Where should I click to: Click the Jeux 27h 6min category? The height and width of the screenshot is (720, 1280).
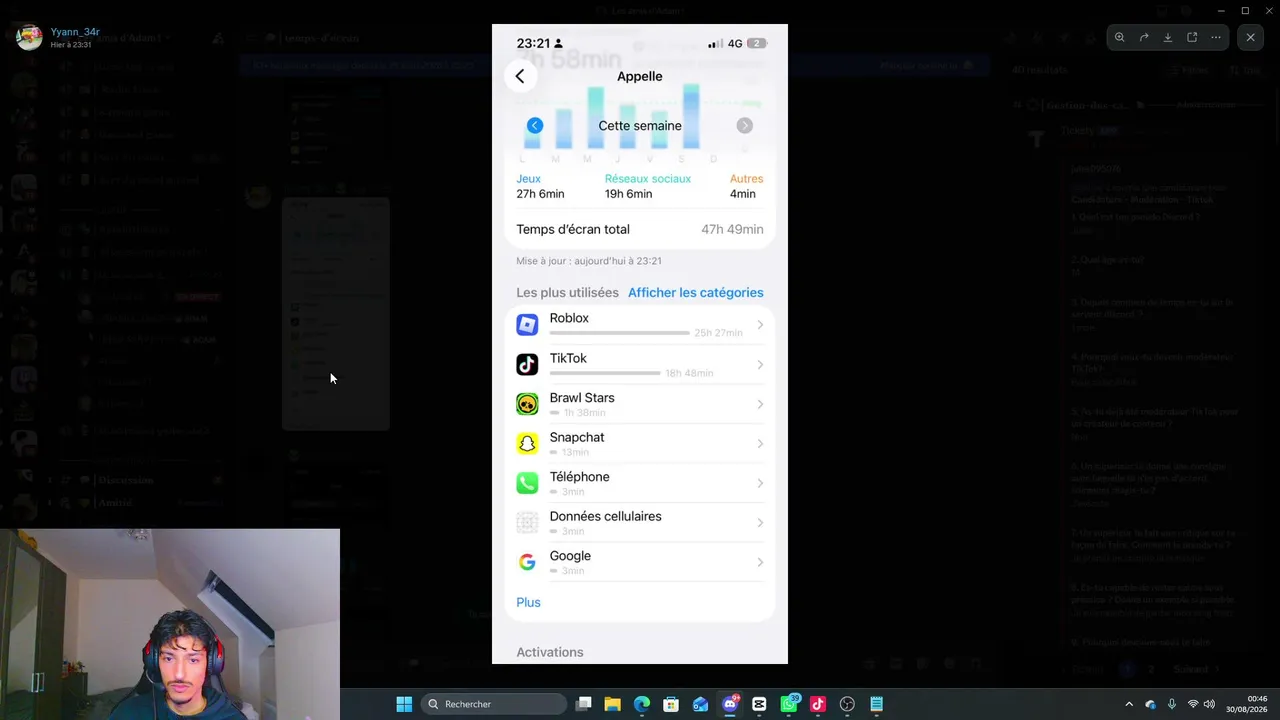coord(540,186)
